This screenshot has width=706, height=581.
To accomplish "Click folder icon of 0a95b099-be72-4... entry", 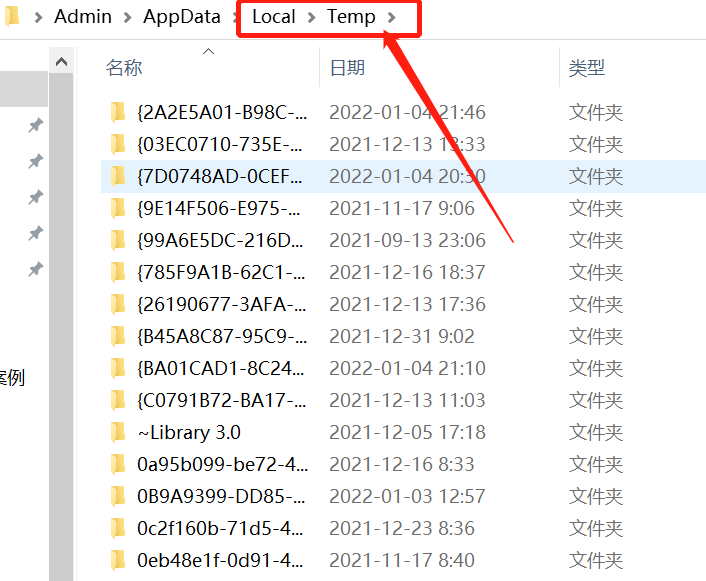I will 118,464.
